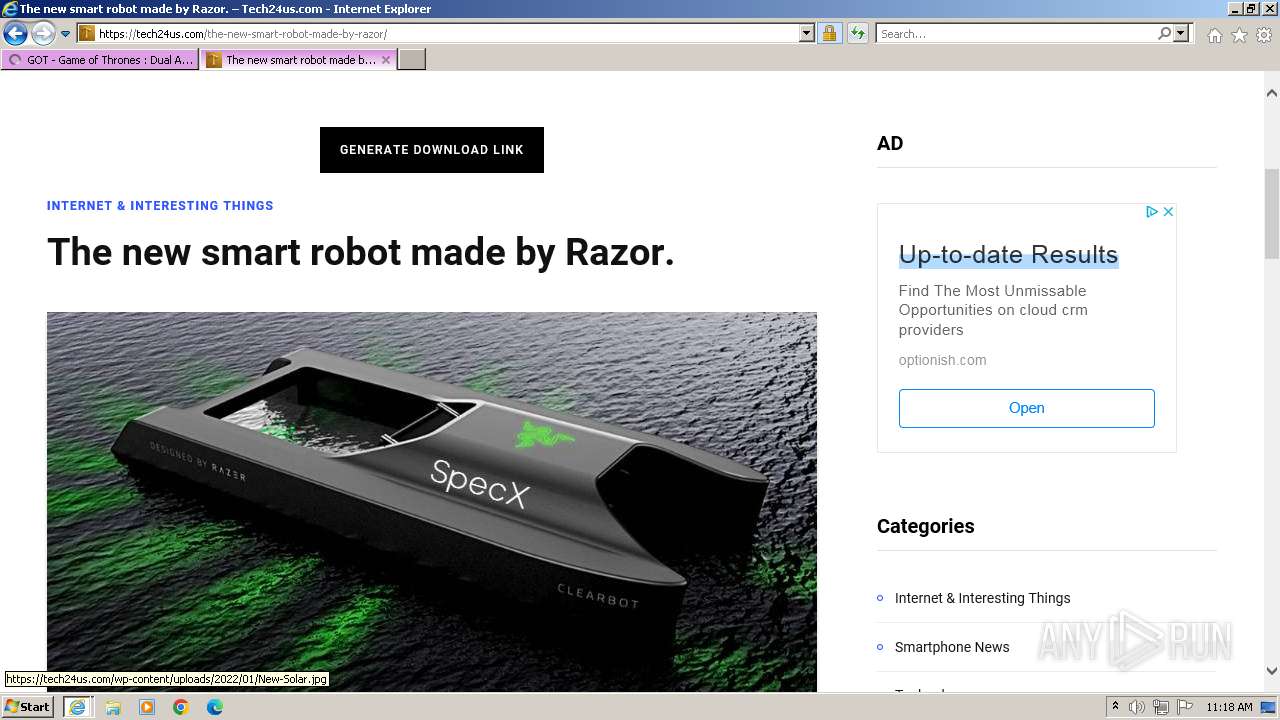Click the Open button in the ad
This screenshot has height=720, width=1280.
[x=1027, y=408]
